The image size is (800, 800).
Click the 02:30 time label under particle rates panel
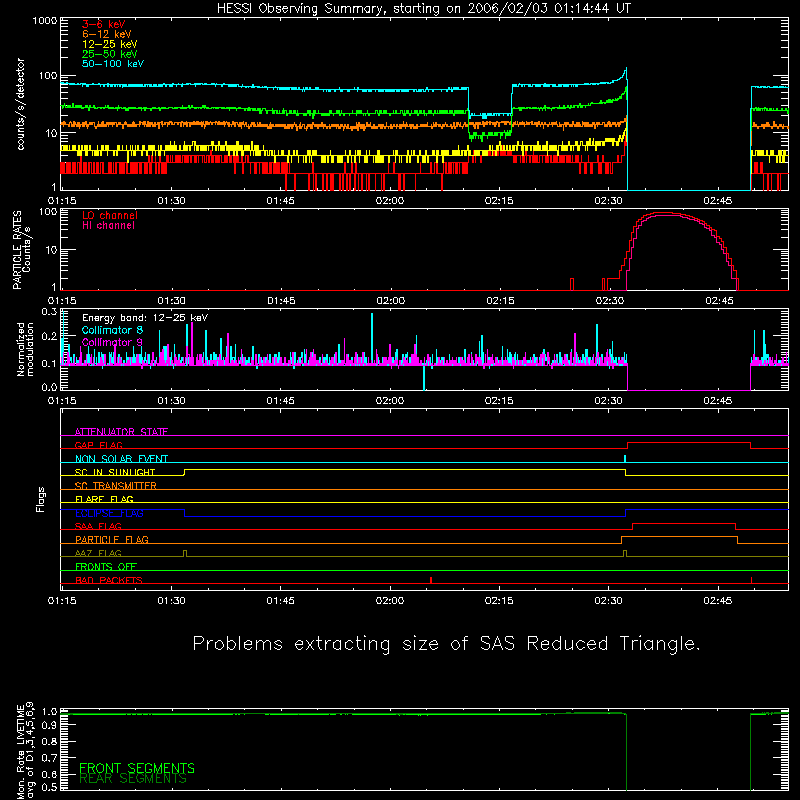point(610,301)
